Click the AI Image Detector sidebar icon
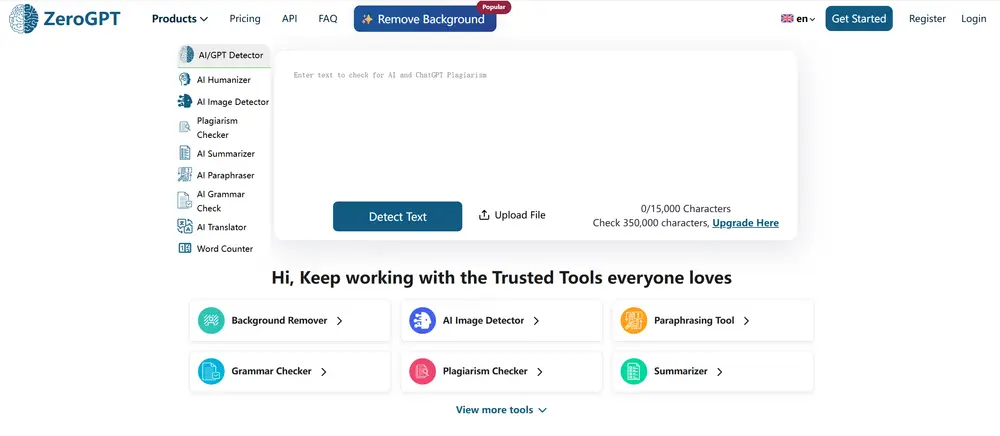This screenshot has width=1000, height=436. [x=185, y=101]
